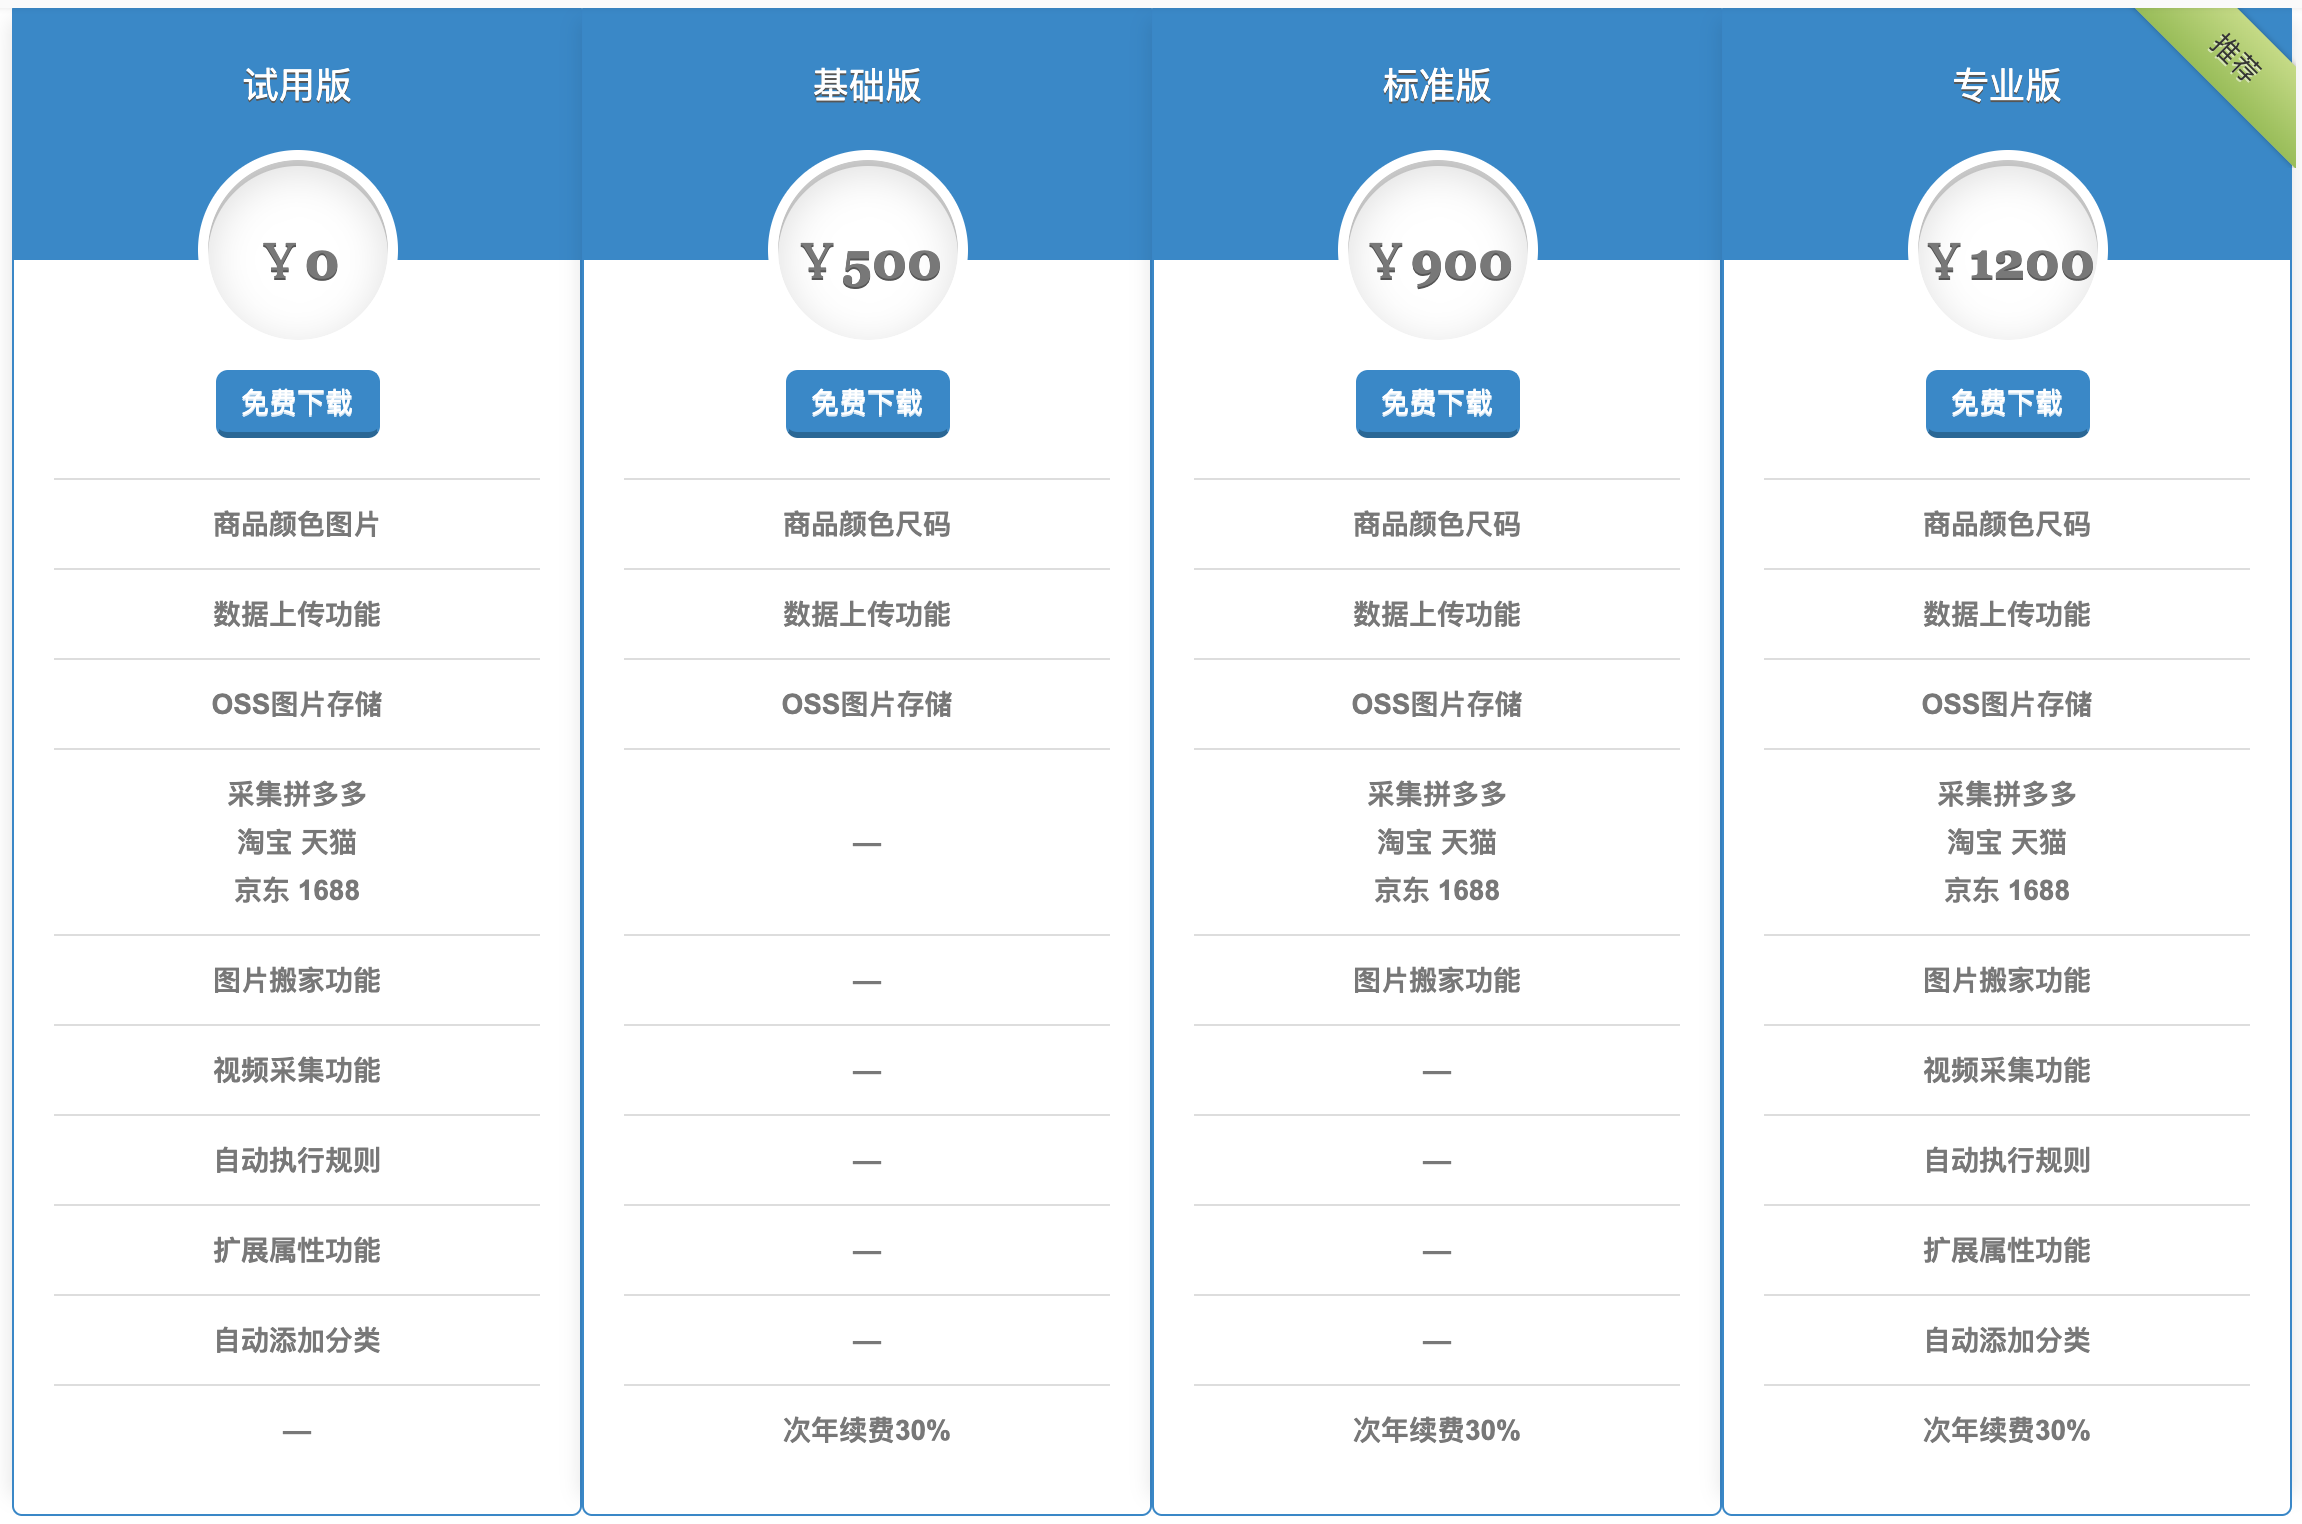Select the 基础版 plan header
Viewport: 2302px width, 1524px height.
coord(867,86)
